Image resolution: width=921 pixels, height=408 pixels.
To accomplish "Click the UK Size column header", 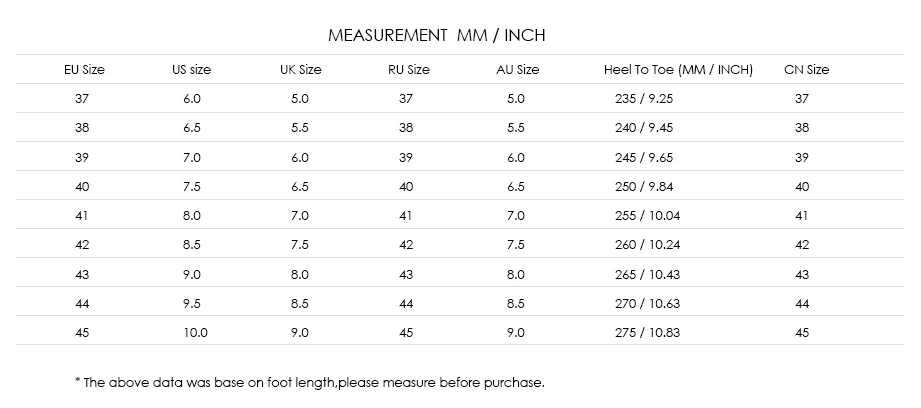I will [301, 69].
